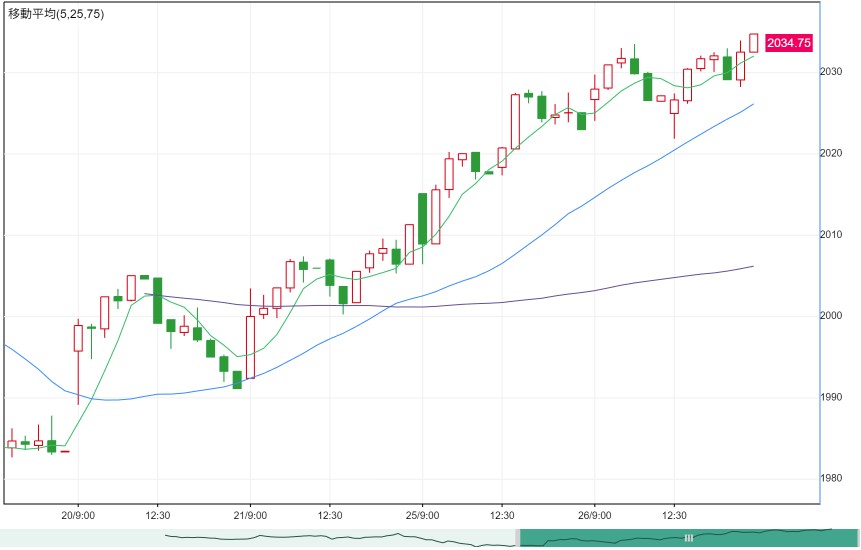The image size is (861, 550).
Task: Click the 2010 price axis label
Action: coord(831,235)
